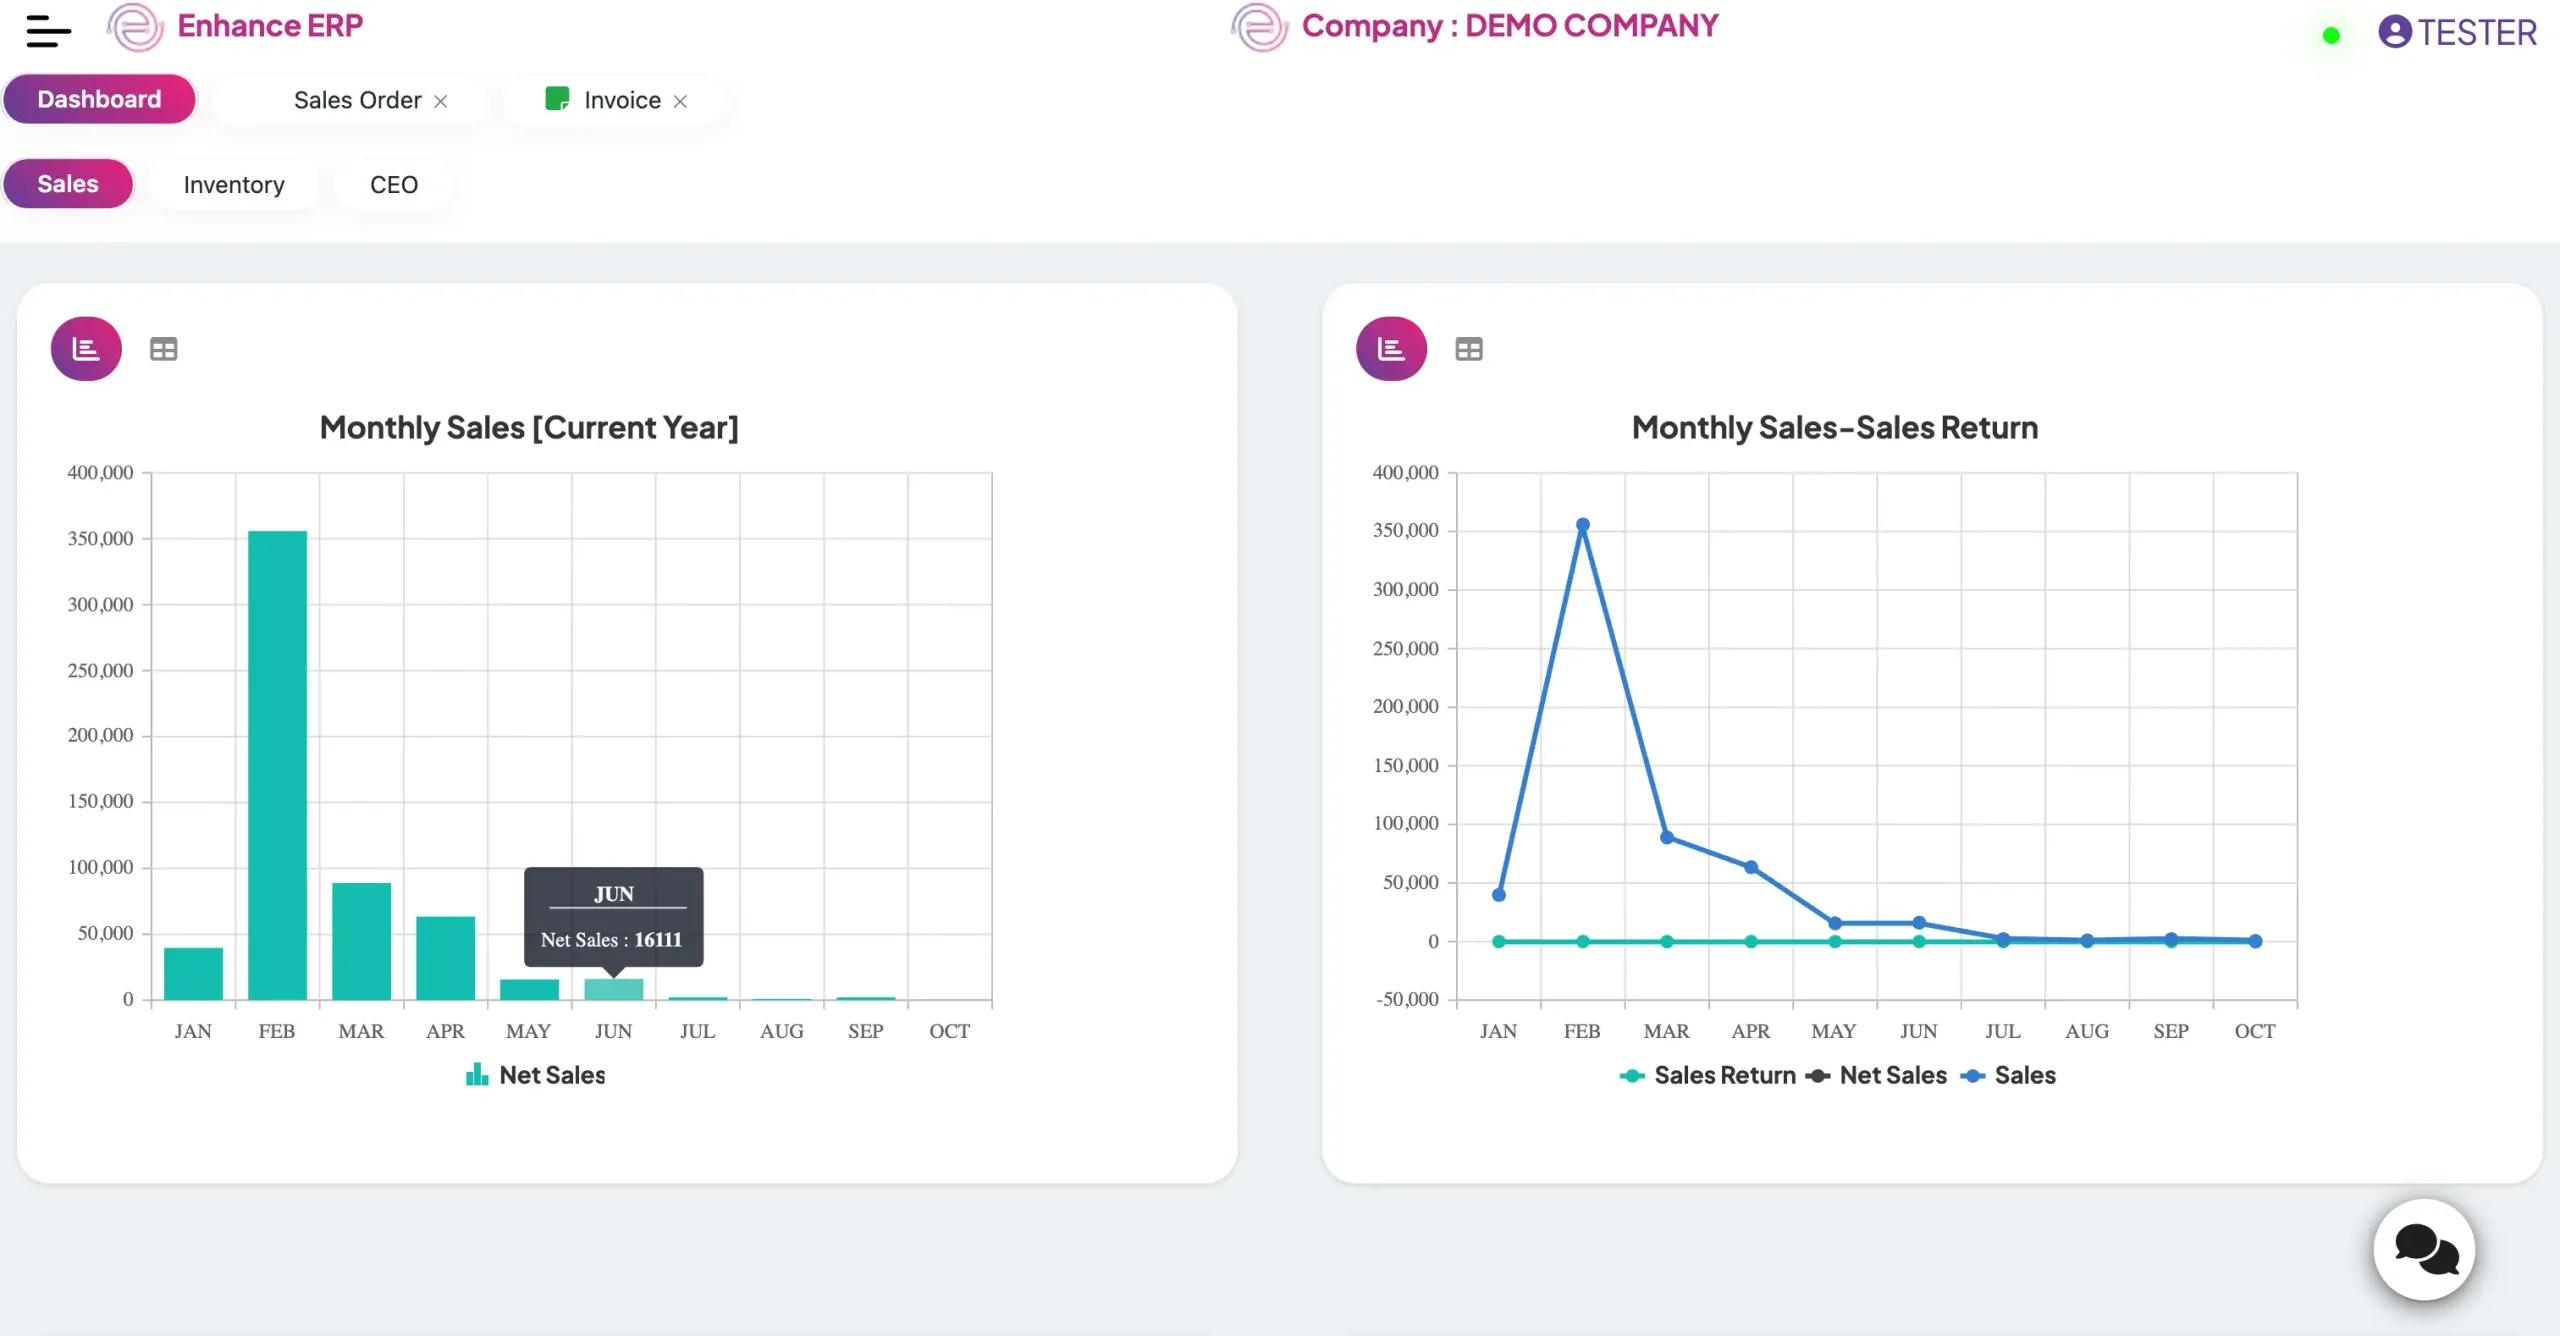
Task: Open the Inventory dashboard tab
Action: (234, 185)
